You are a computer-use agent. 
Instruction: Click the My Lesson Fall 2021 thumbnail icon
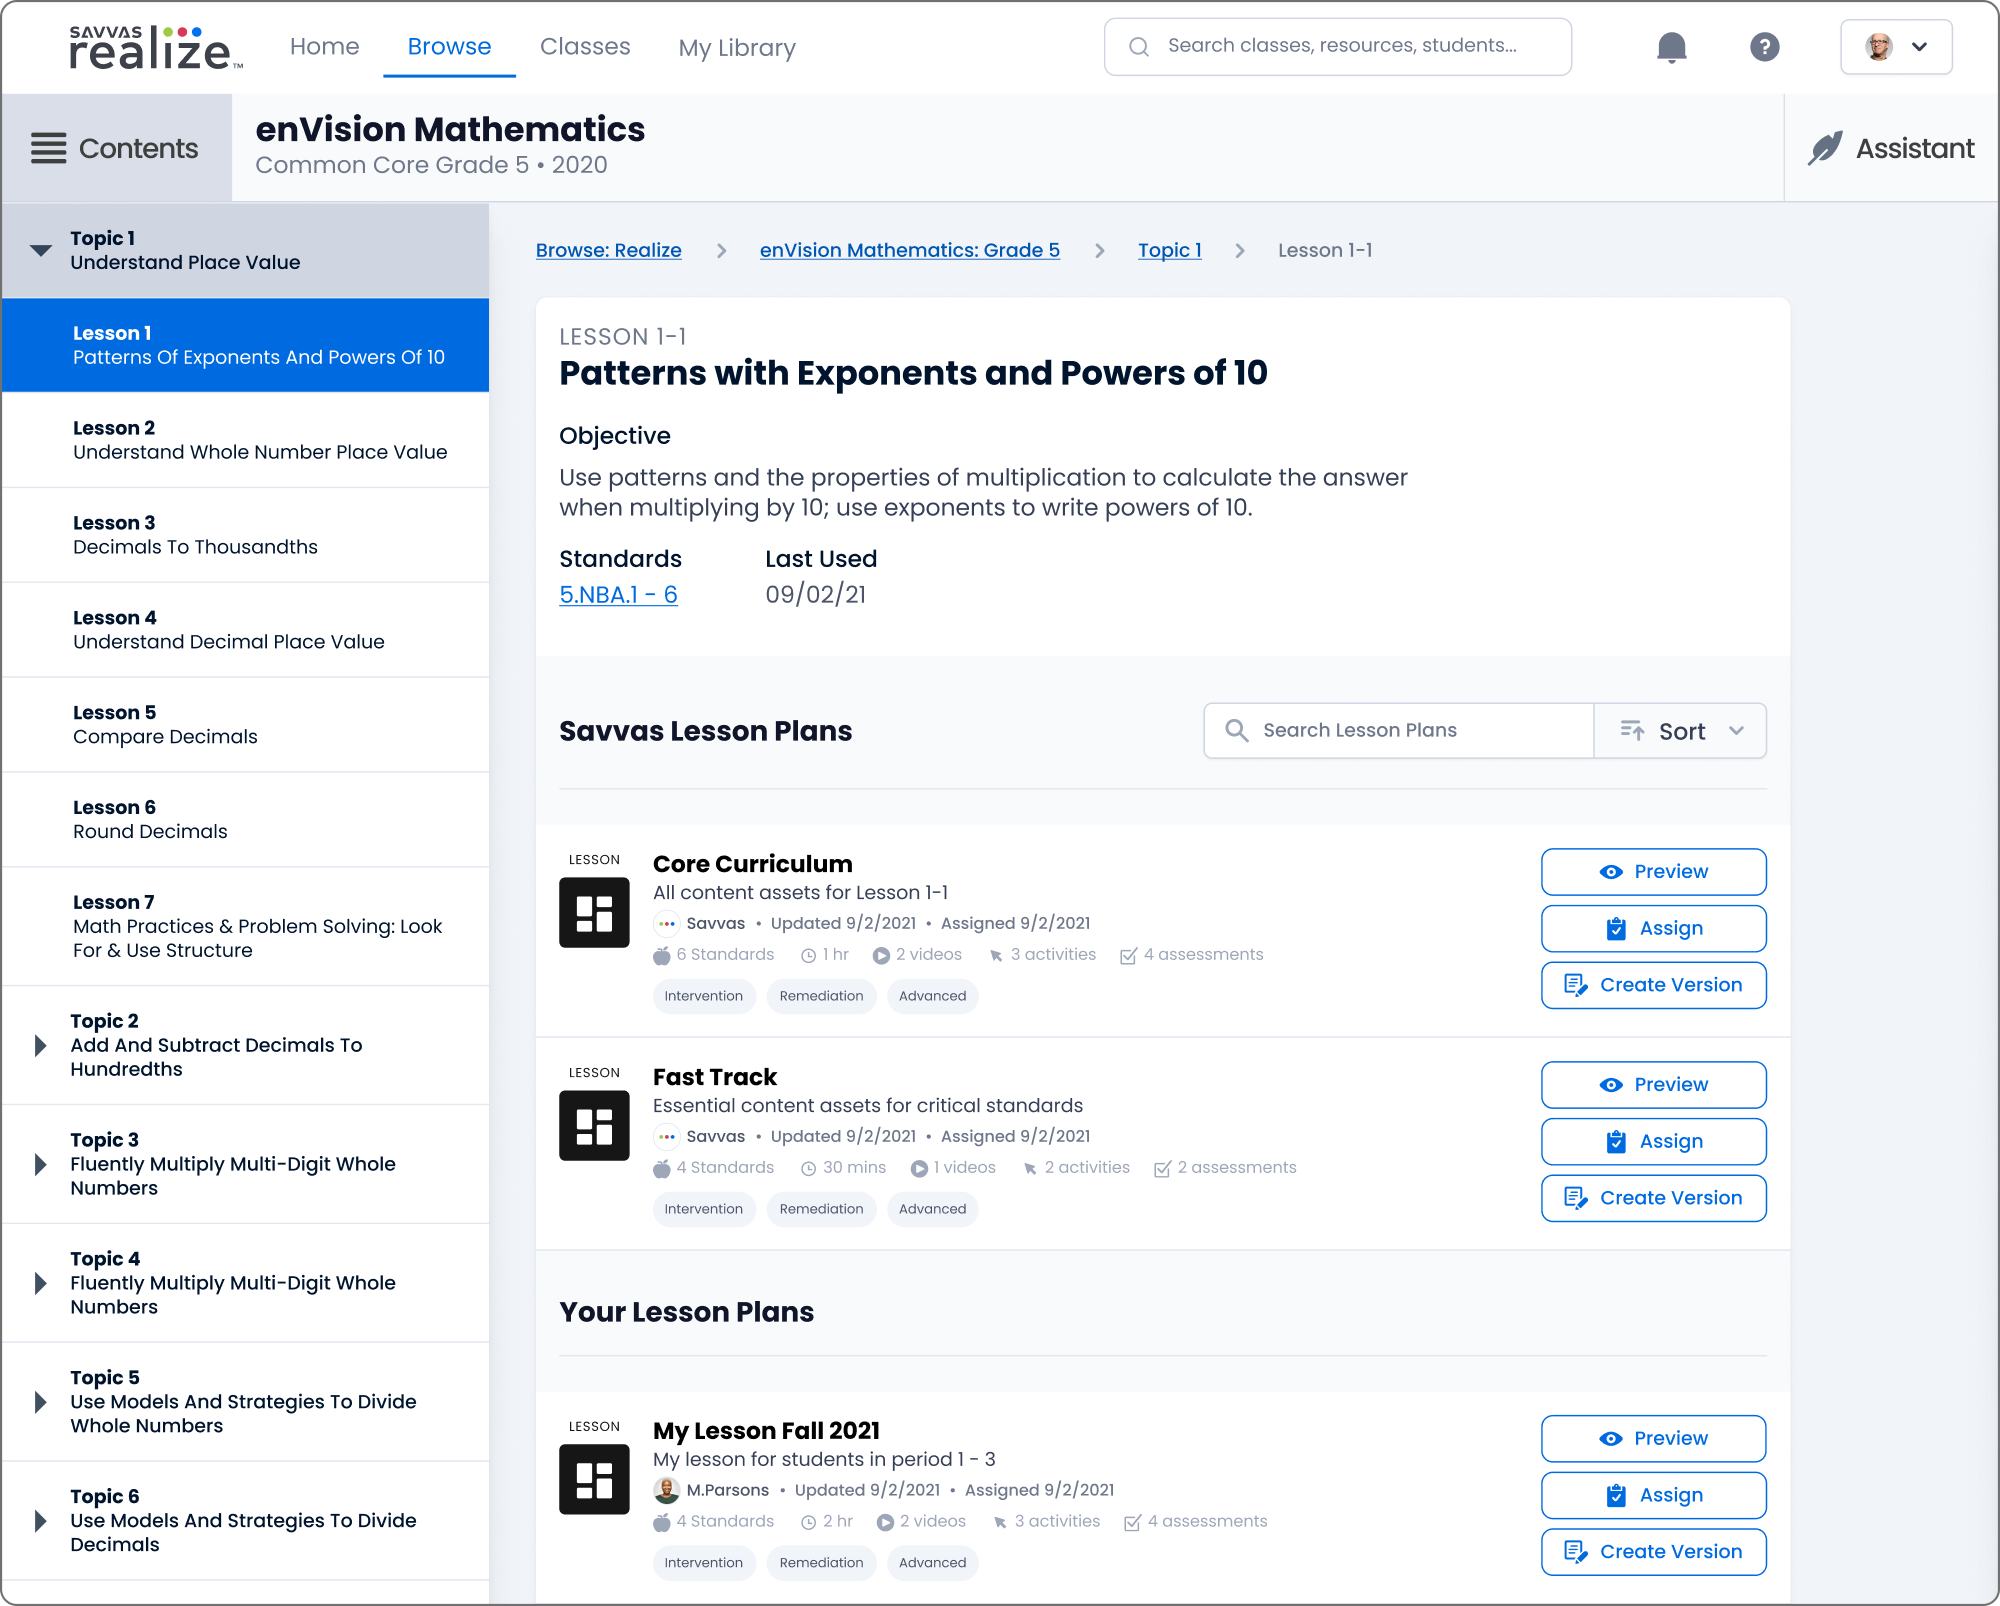pos(594,1479)
